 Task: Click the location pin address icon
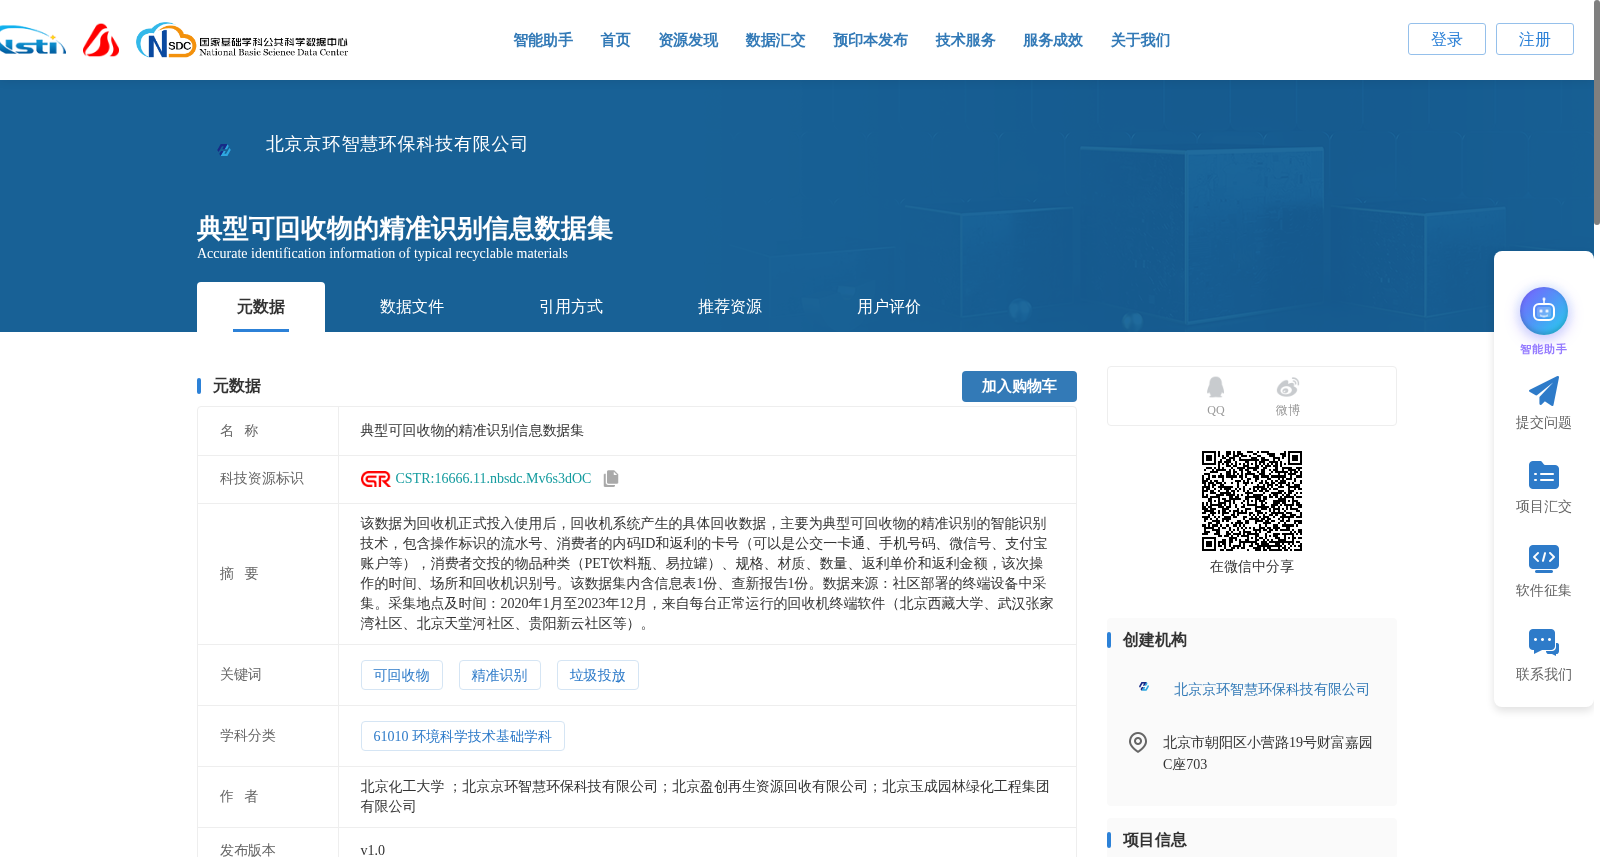(x=1138, y=742)
